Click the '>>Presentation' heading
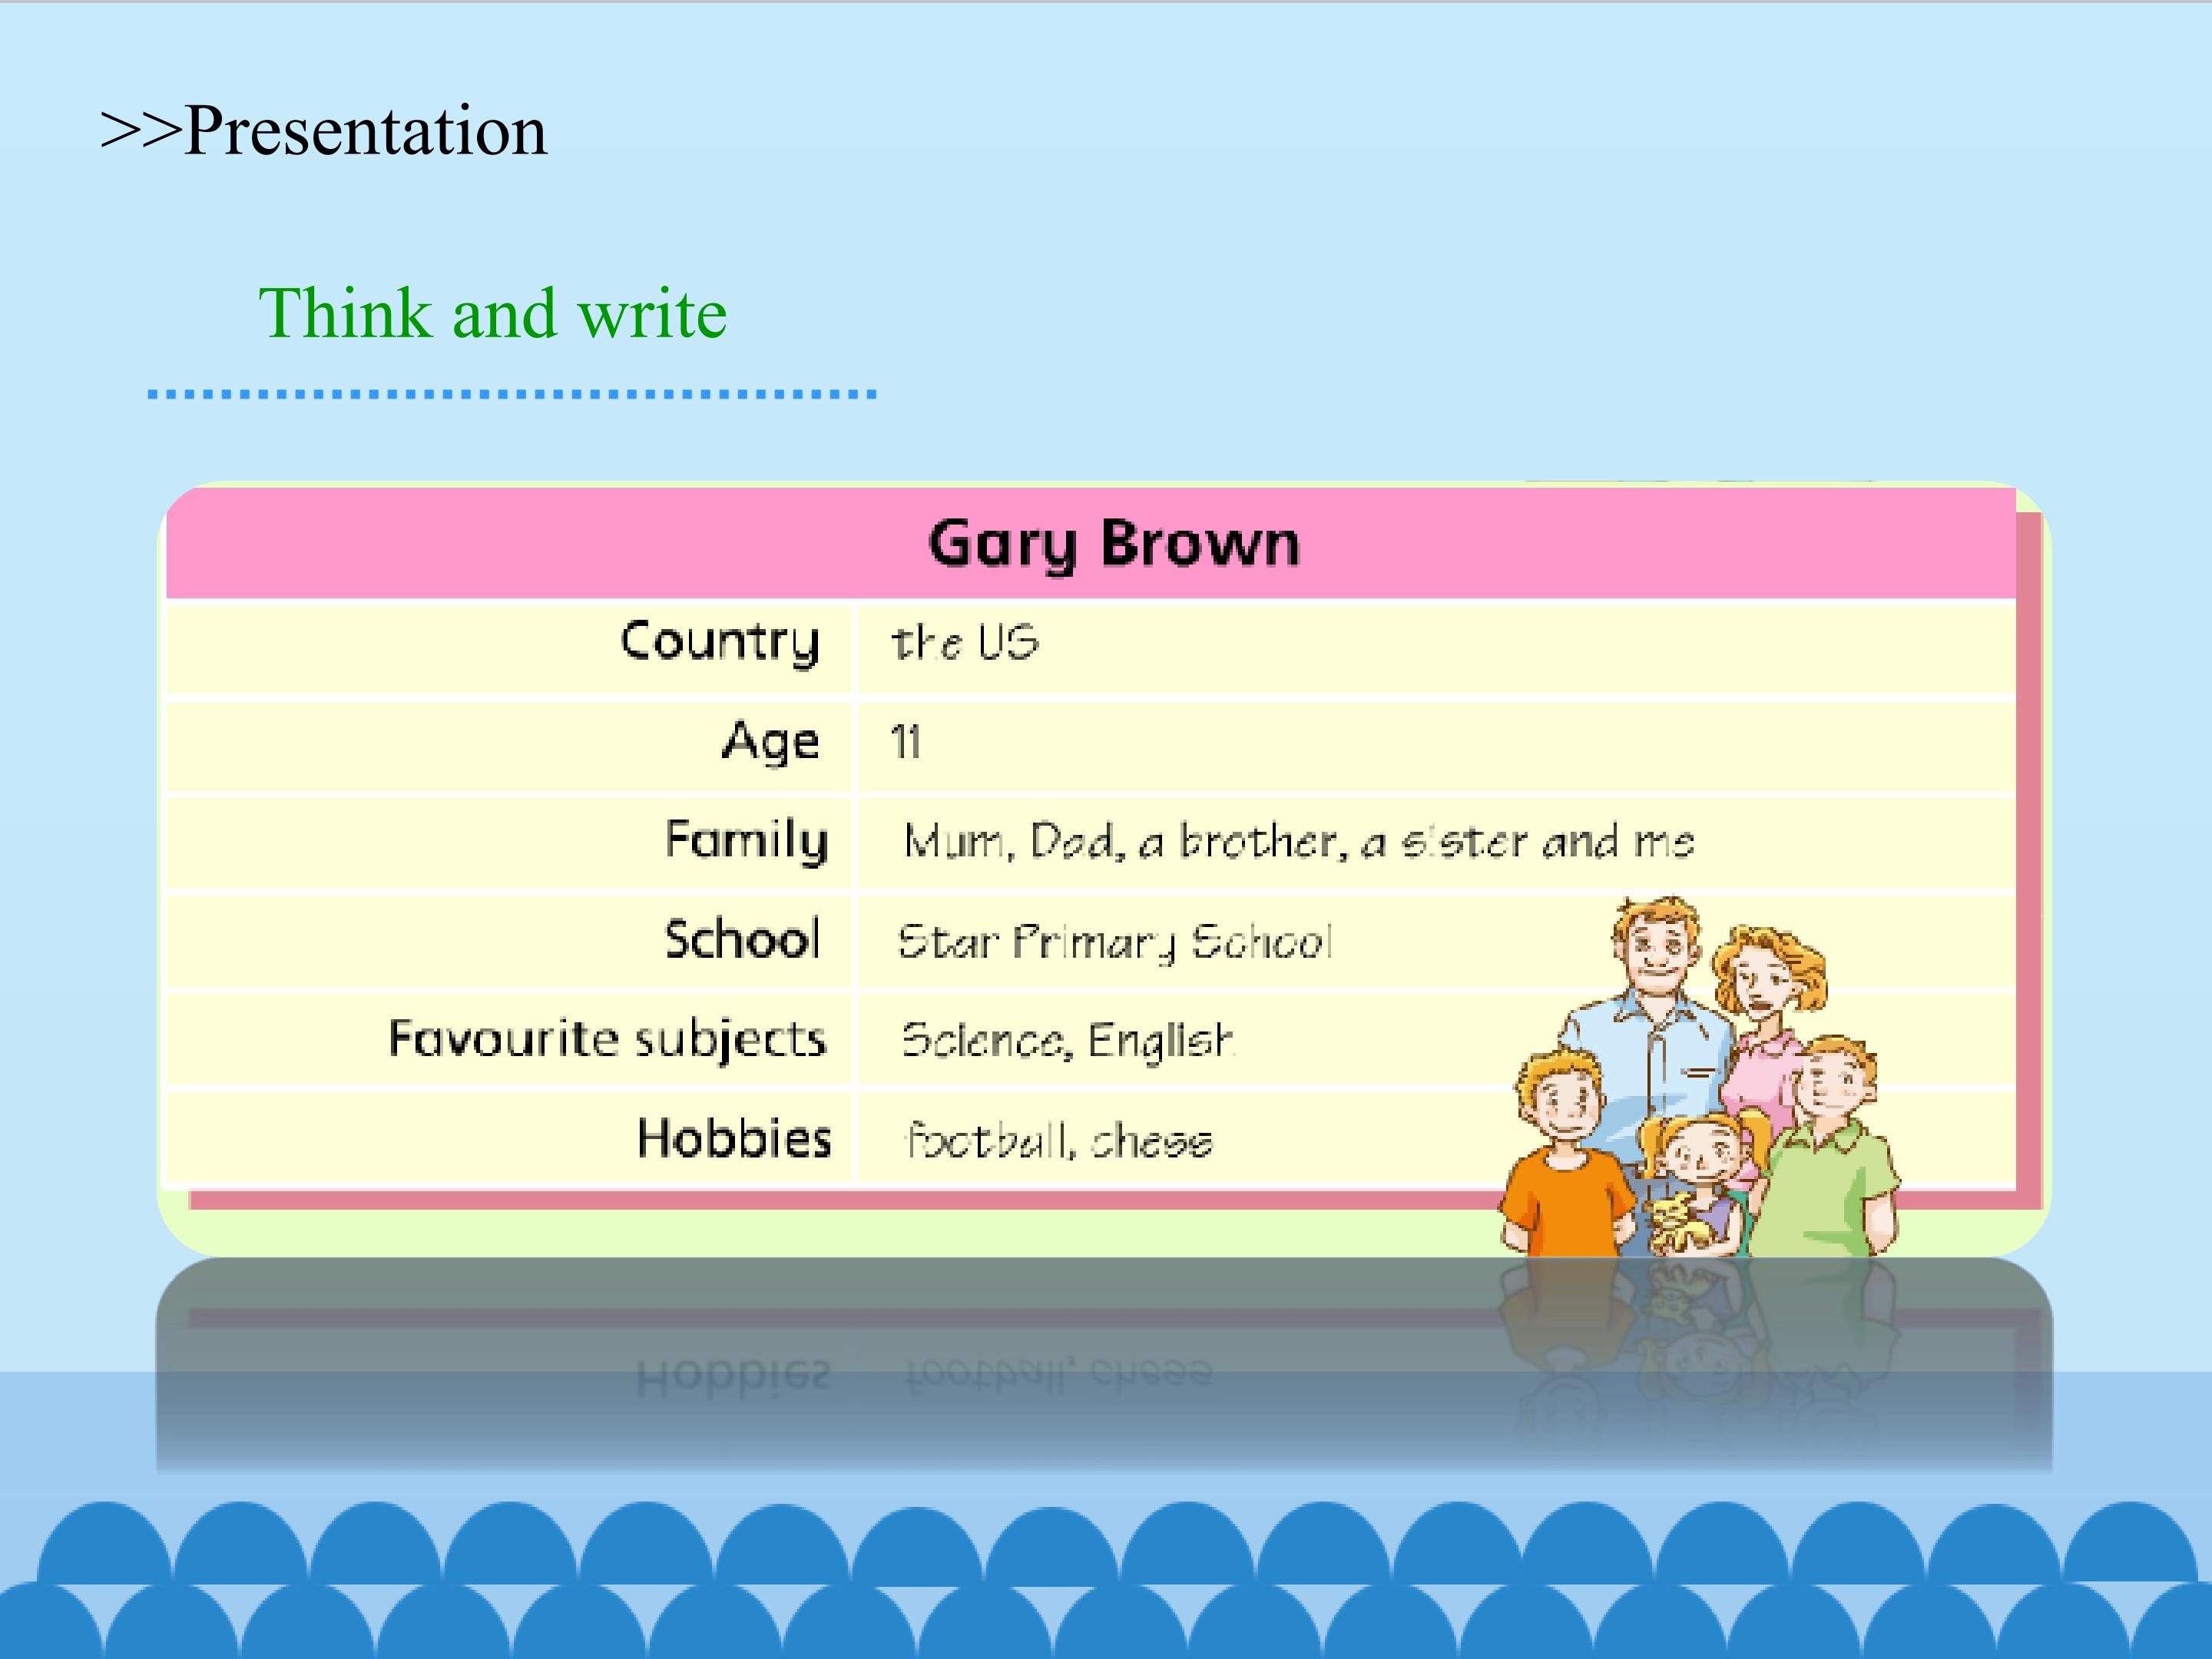This screenshot has height=1659, width=2212. [x=323, y=131]
